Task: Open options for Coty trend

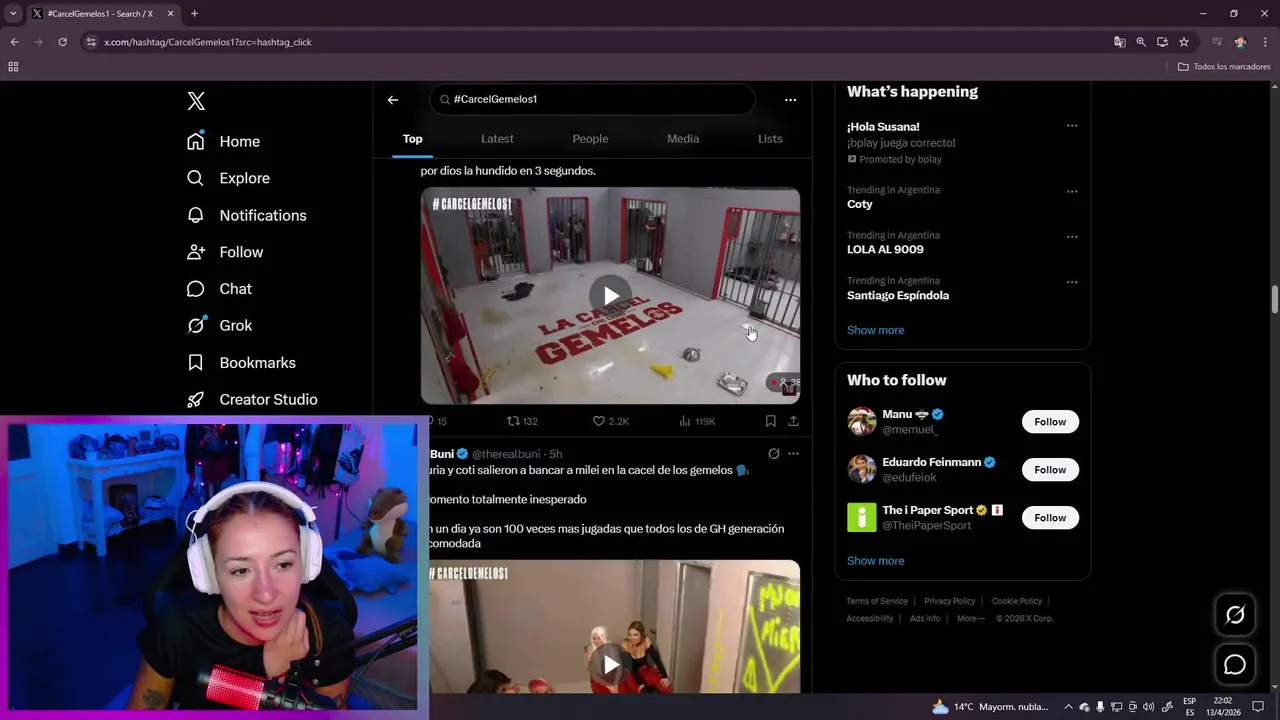Action: pyautogui.click(x=1072, y=191)
